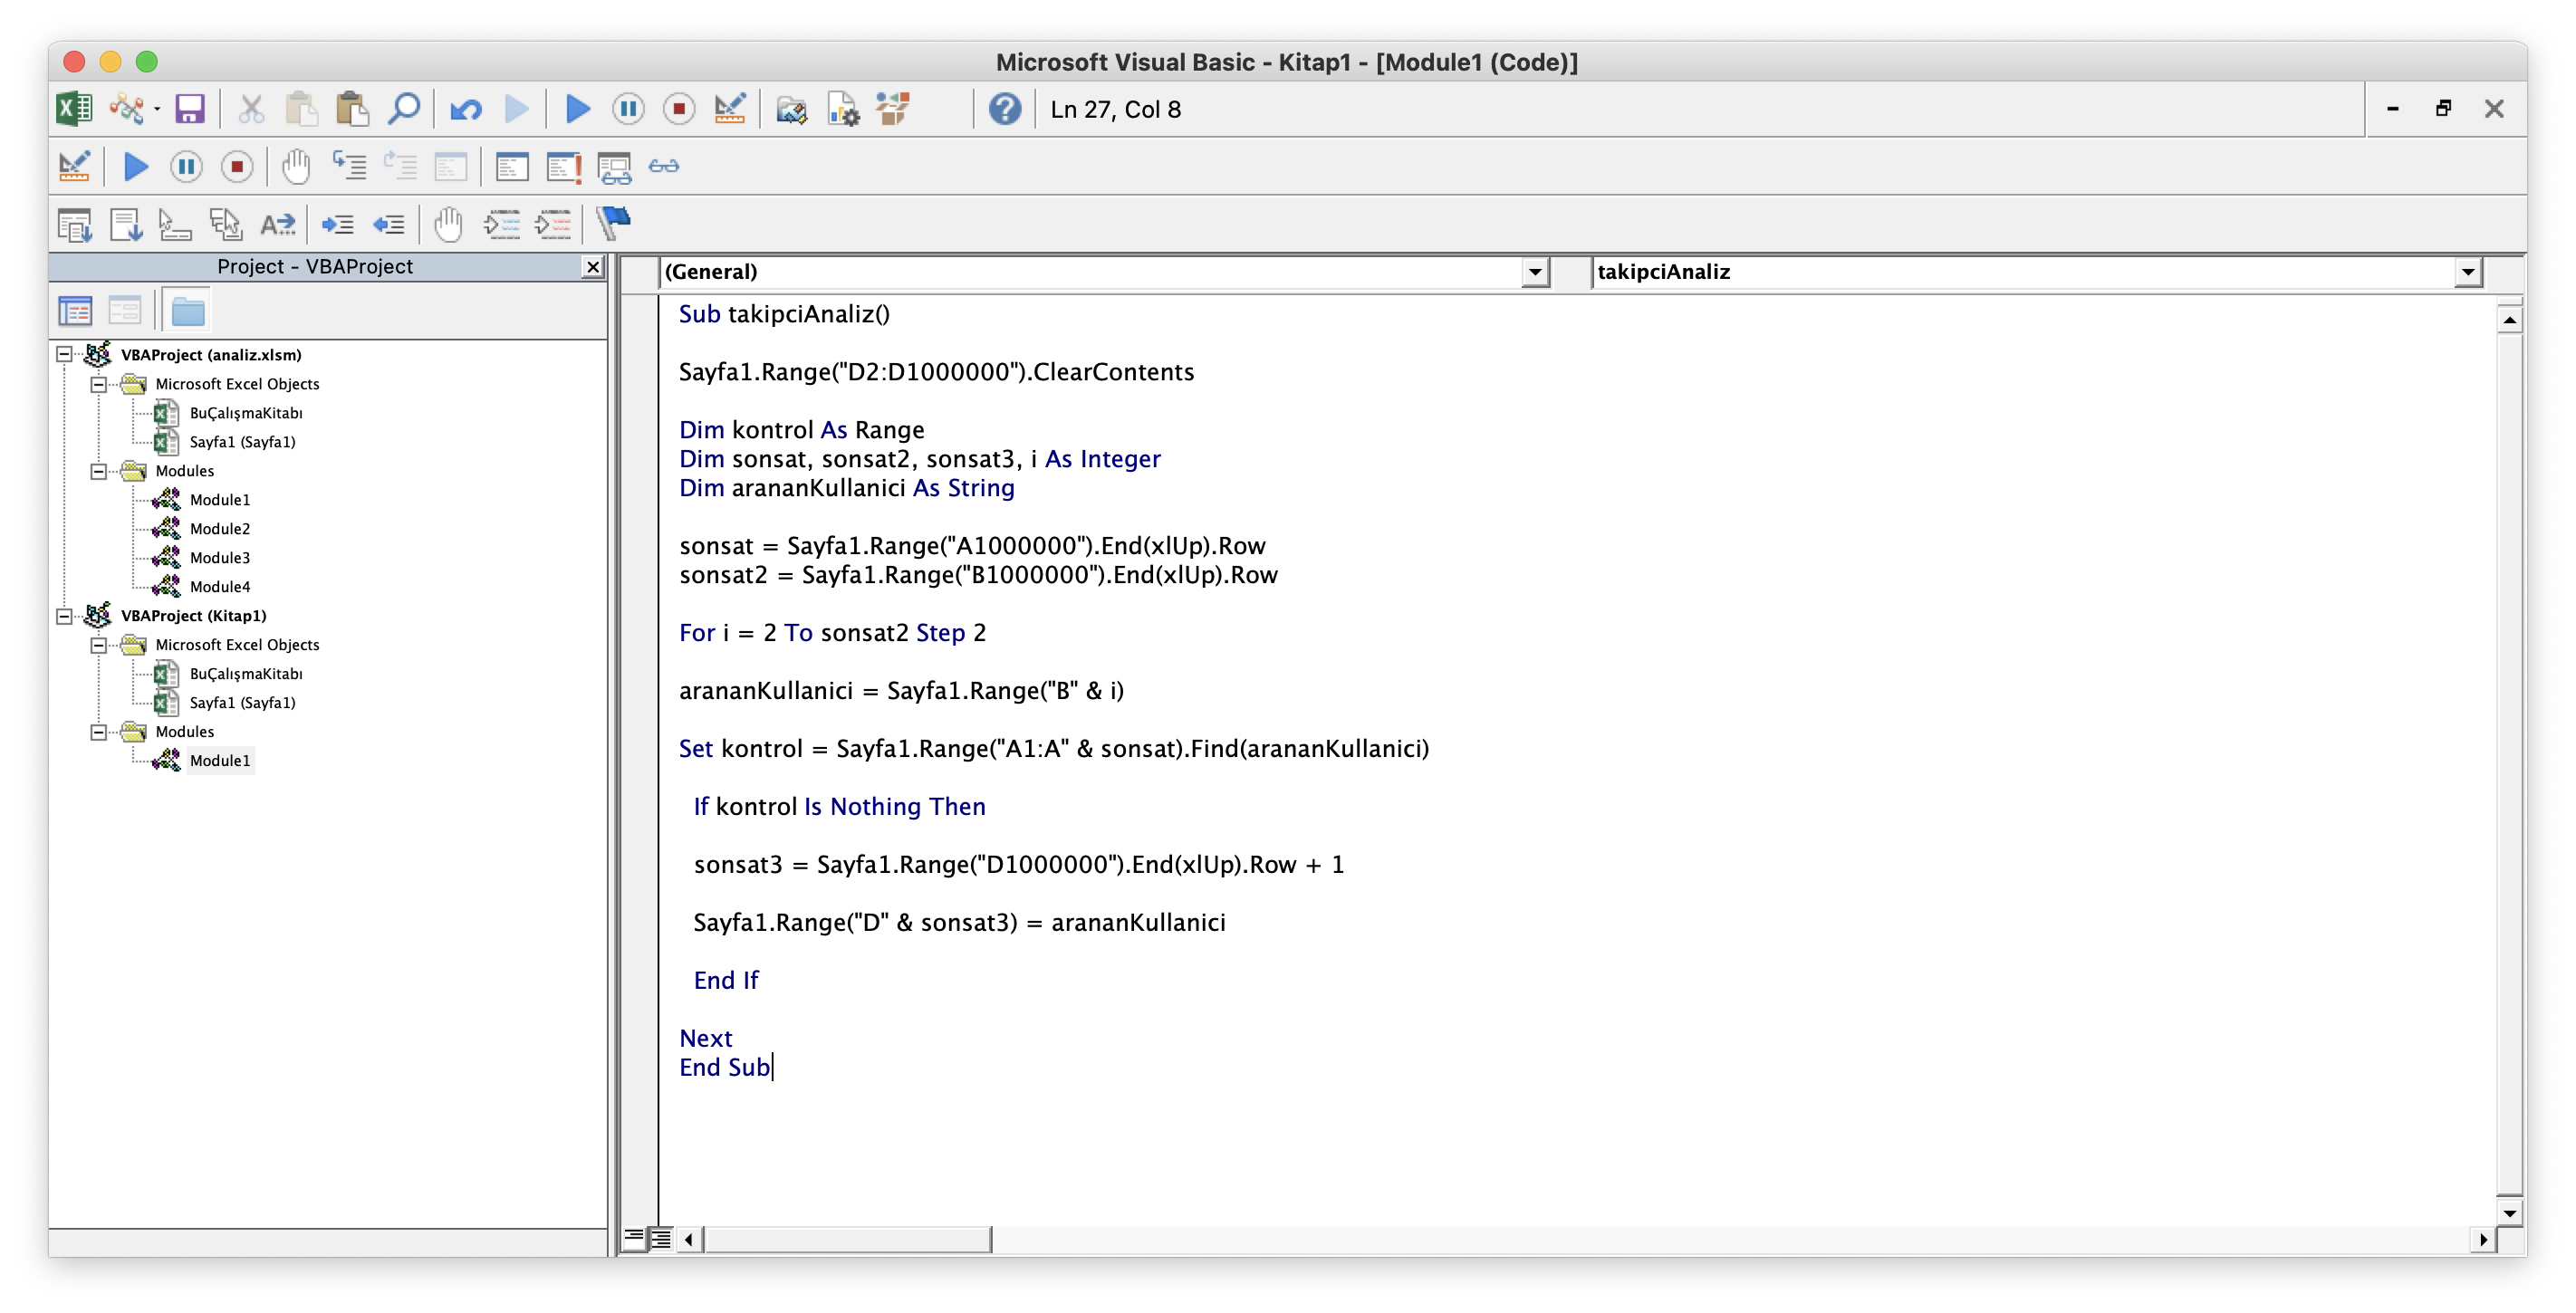This screenshot has width=2576, height=1313.
Task: Click Break in the Debug toolbar
Action: point(186,166)
